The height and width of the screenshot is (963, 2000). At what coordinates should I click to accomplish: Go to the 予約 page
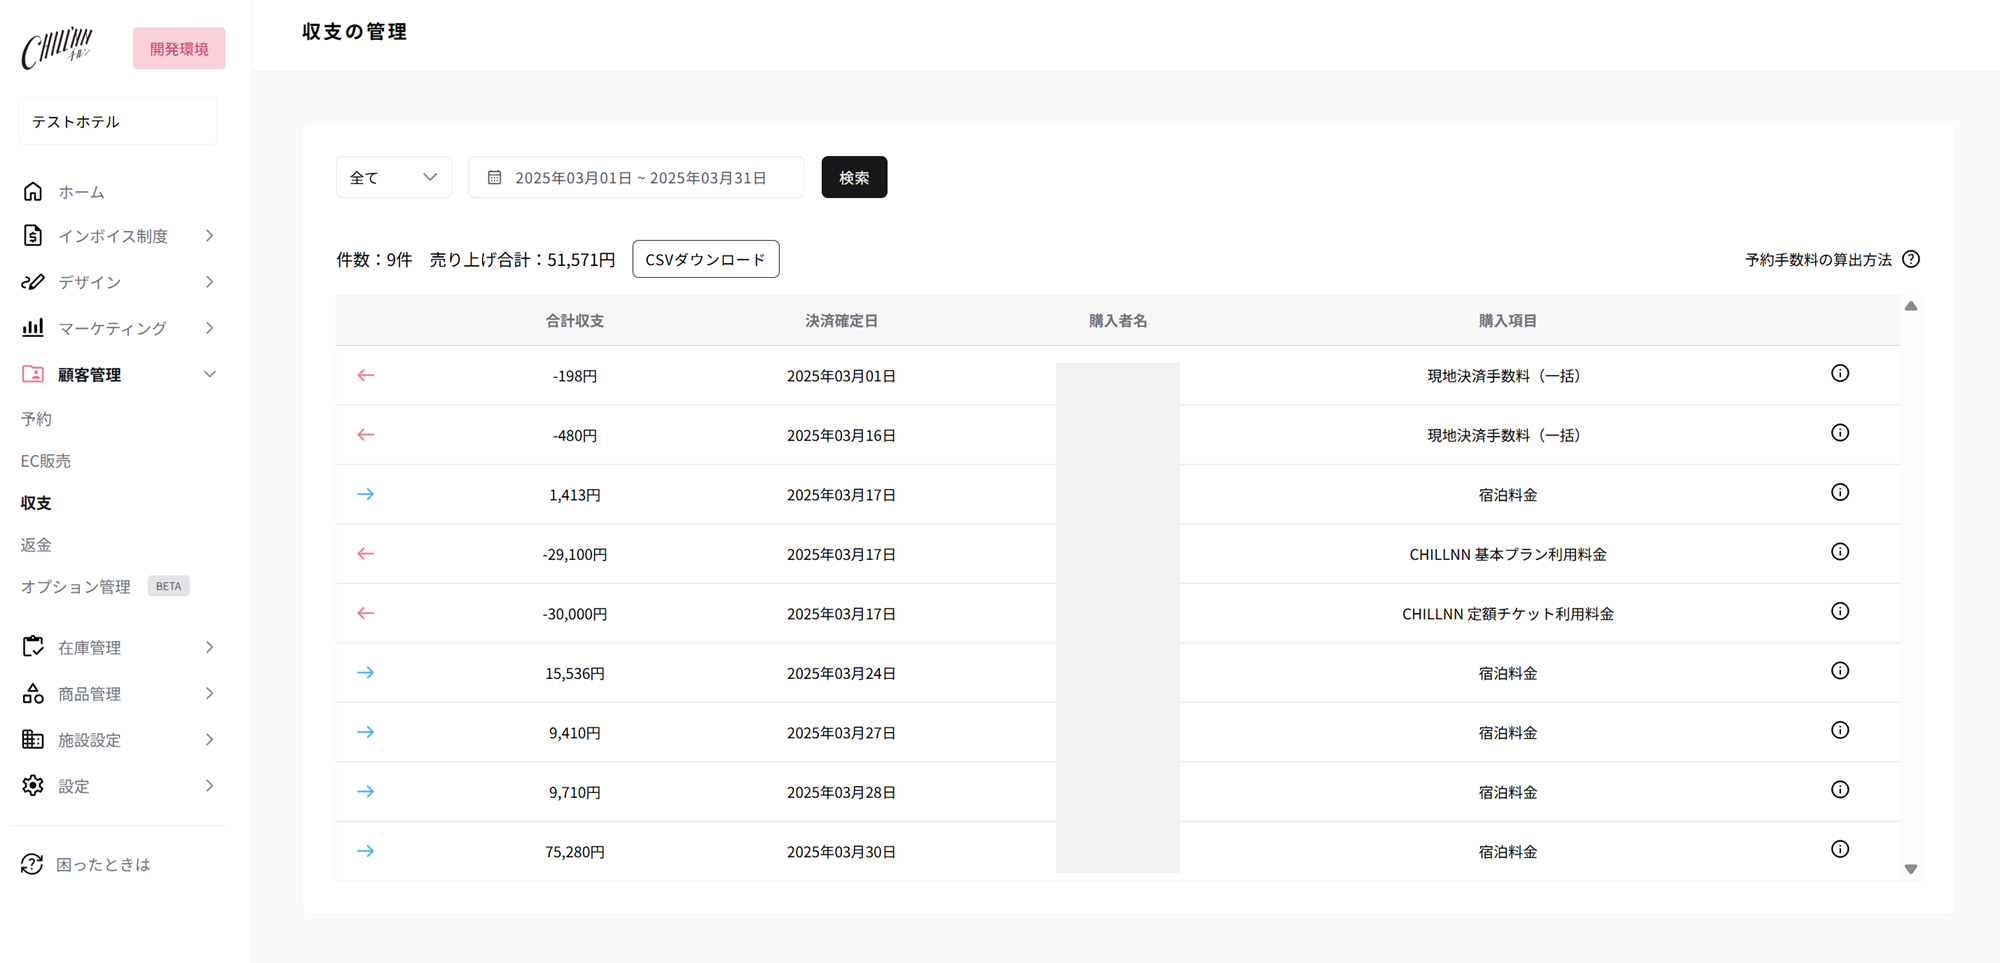pyautogui.click(x=37, y=419)
